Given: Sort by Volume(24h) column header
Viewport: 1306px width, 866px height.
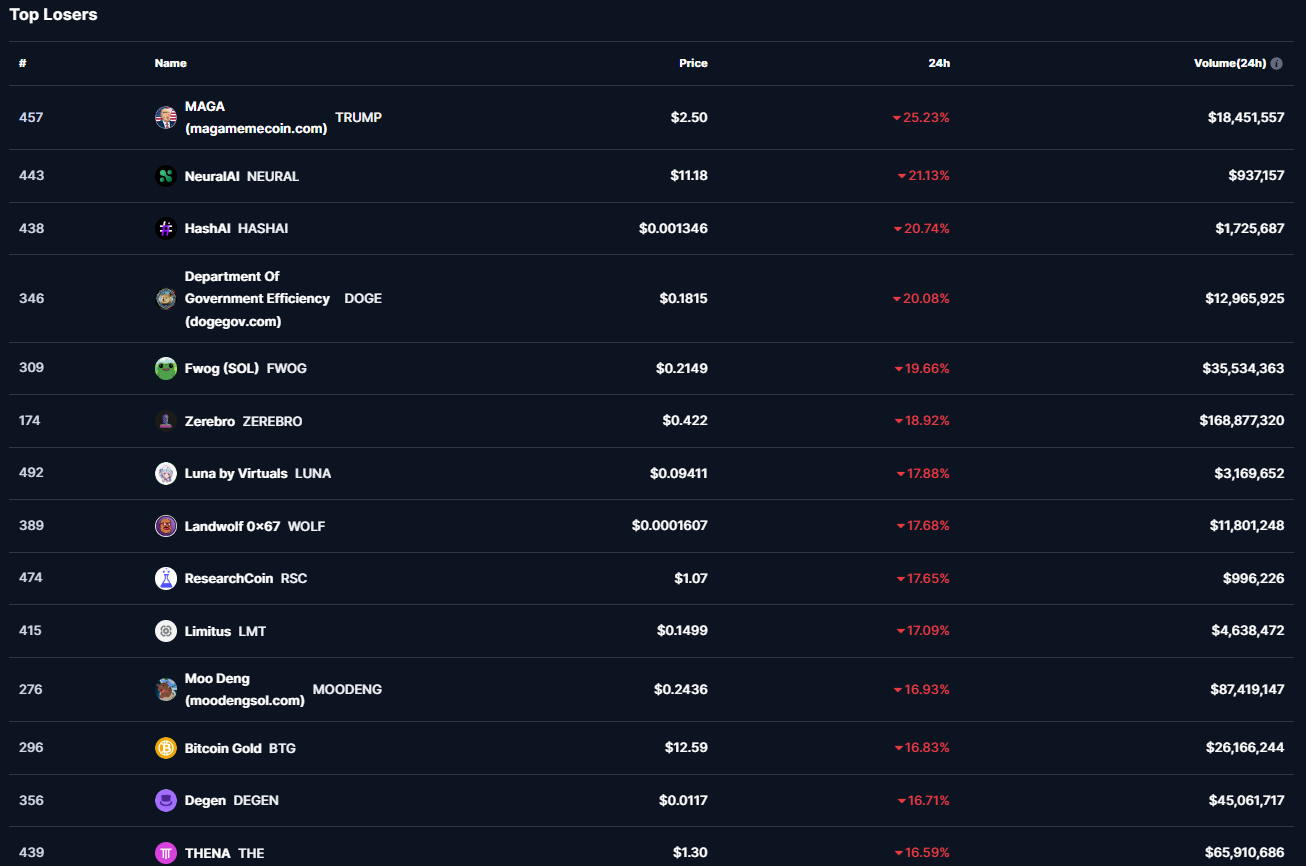Looking at the screenshot, I should (1229, 63).
